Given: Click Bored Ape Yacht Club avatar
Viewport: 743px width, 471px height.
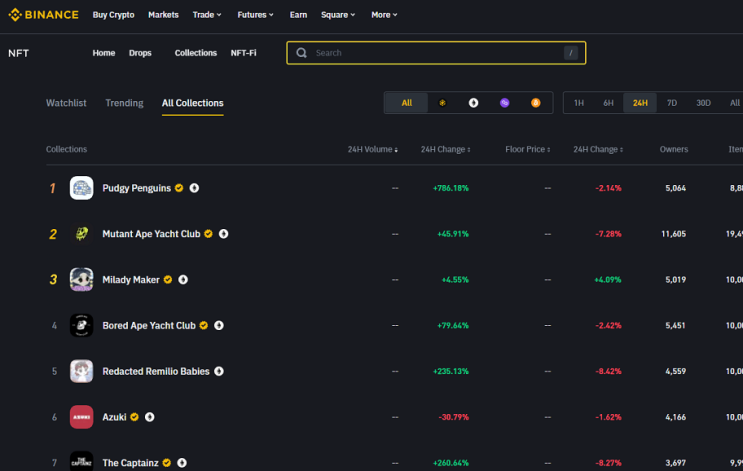Looking at the screenshot, I should [82, 326].
